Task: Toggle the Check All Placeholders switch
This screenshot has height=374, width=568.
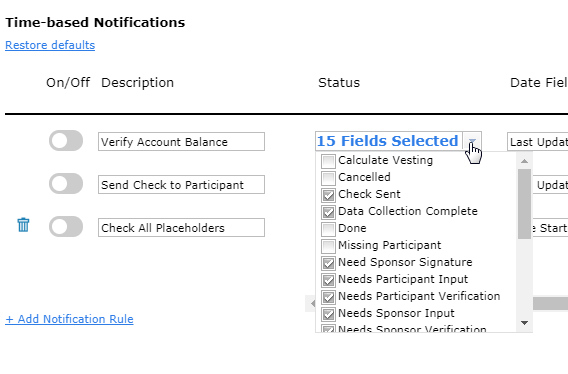Action: (x=66, y=227)
